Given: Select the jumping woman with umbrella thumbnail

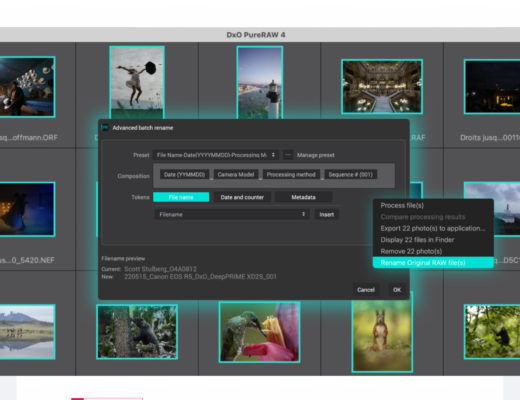Looking at the screenshot, I should (137, 82).
